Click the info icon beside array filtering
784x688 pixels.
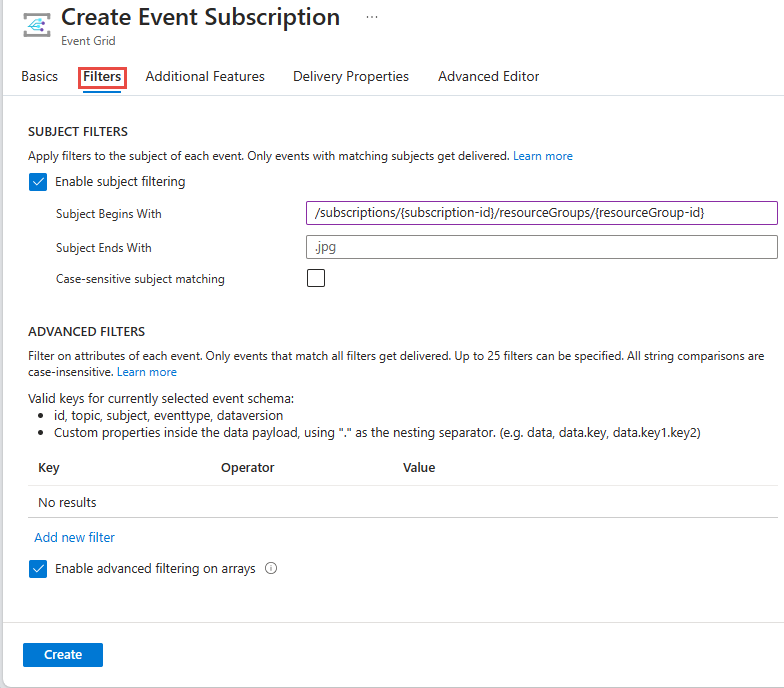tap(271, 568)
